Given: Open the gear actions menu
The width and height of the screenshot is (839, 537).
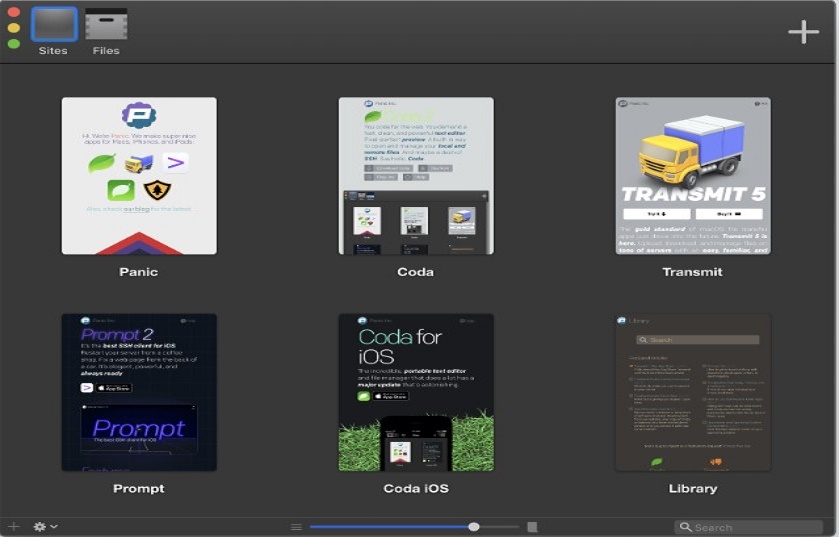Looking at the screenshot, I should (x=45, y=526).
